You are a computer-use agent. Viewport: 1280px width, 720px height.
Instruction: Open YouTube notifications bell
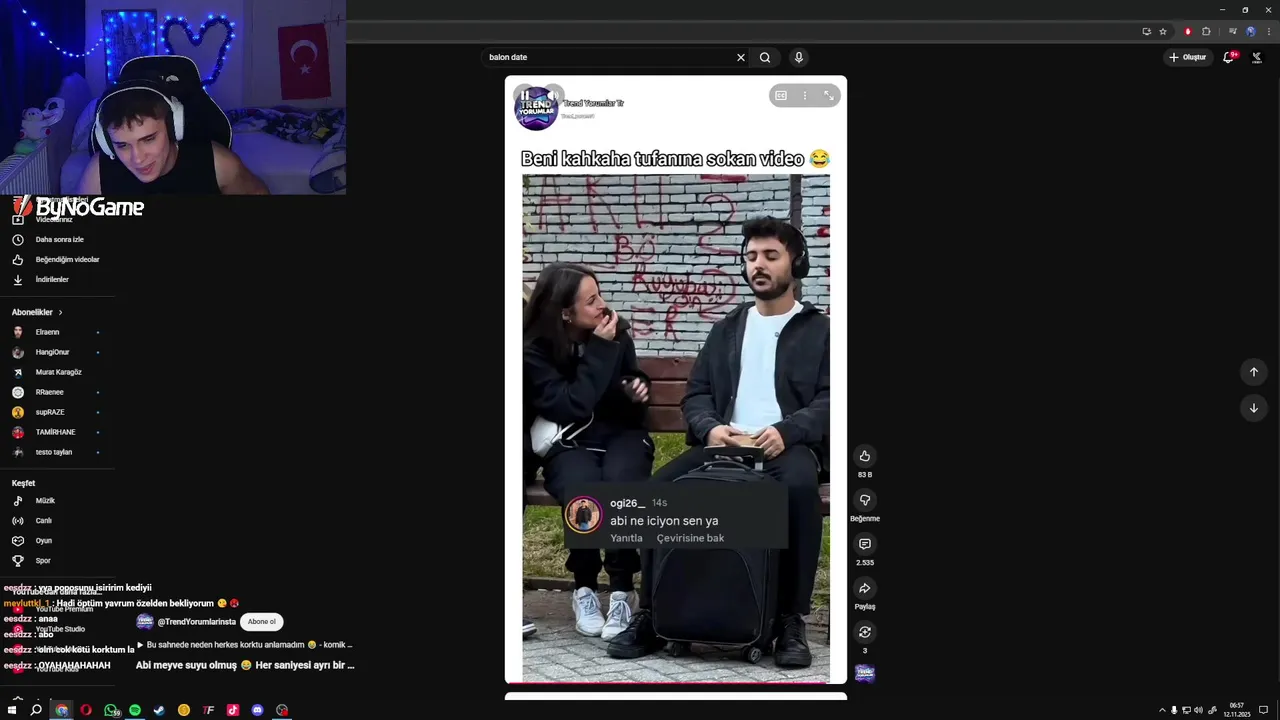[1229, 57]
